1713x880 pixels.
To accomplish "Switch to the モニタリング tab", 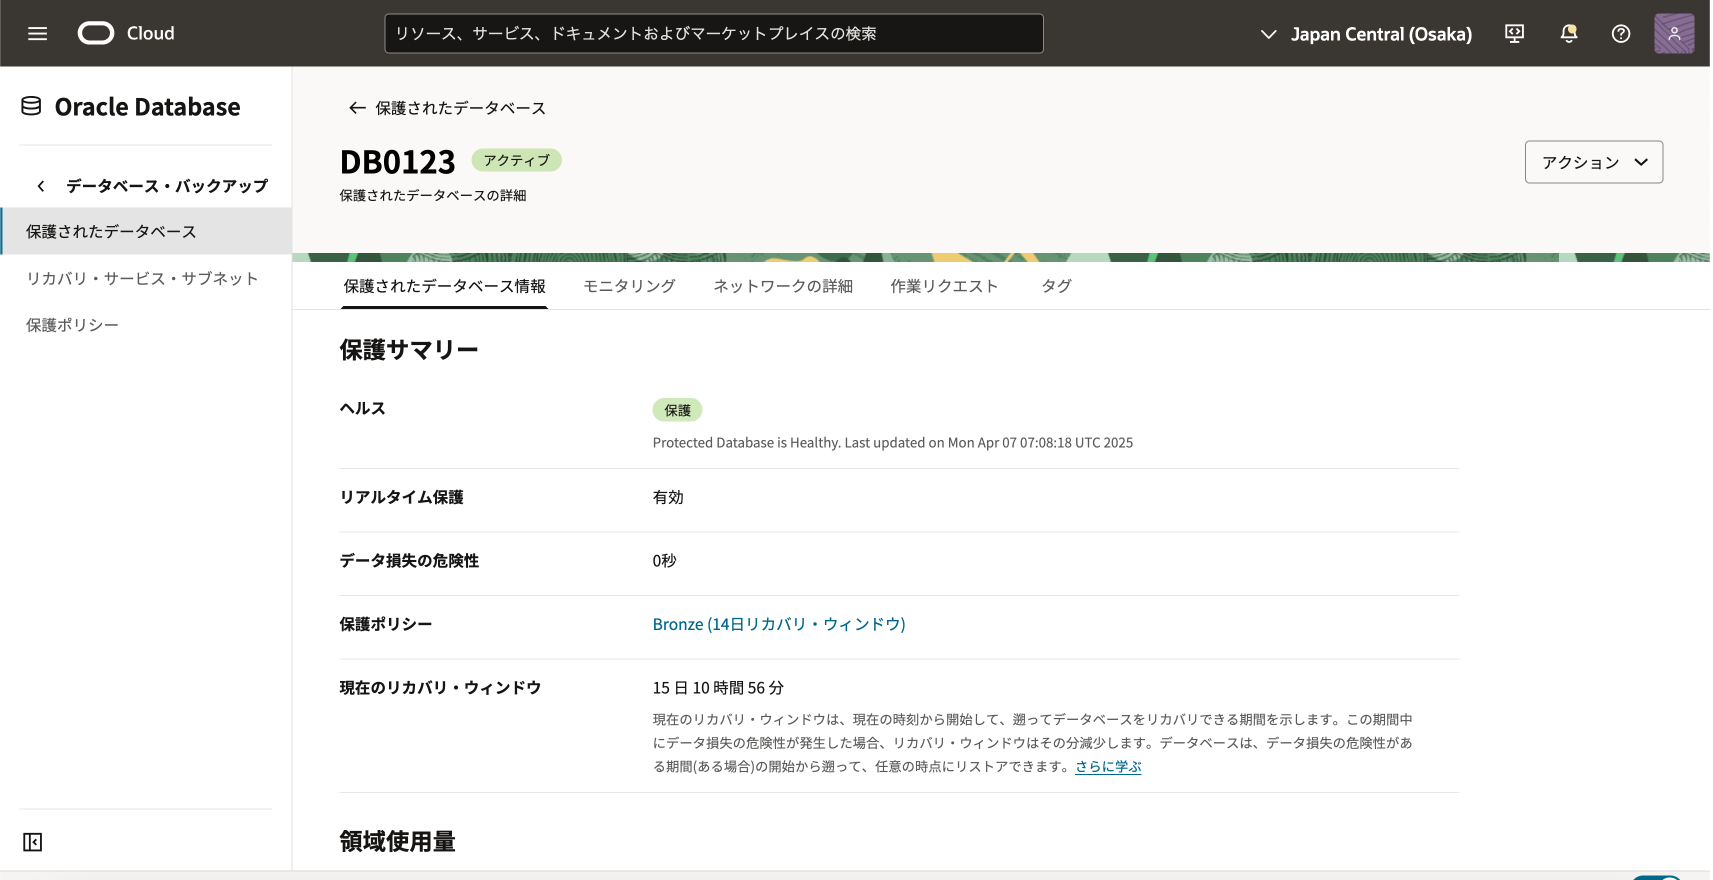I will [x=629, y=286].
